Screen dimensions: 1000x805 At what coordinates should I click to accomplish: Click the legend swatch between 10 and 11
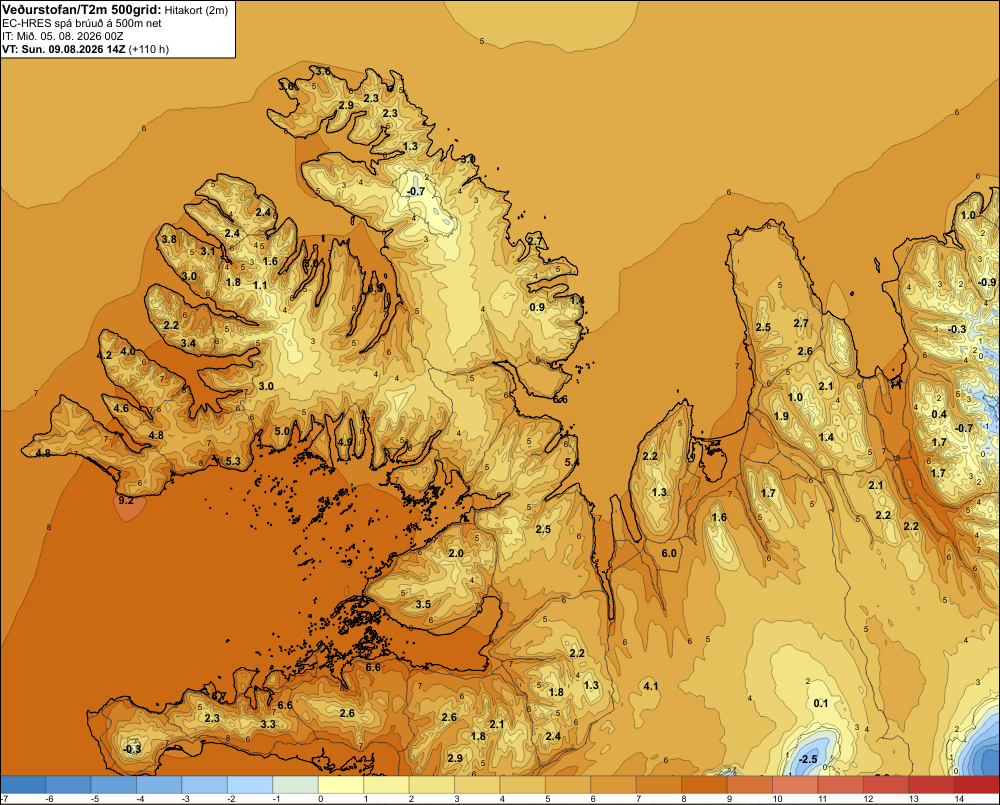(x=795, y=785)
